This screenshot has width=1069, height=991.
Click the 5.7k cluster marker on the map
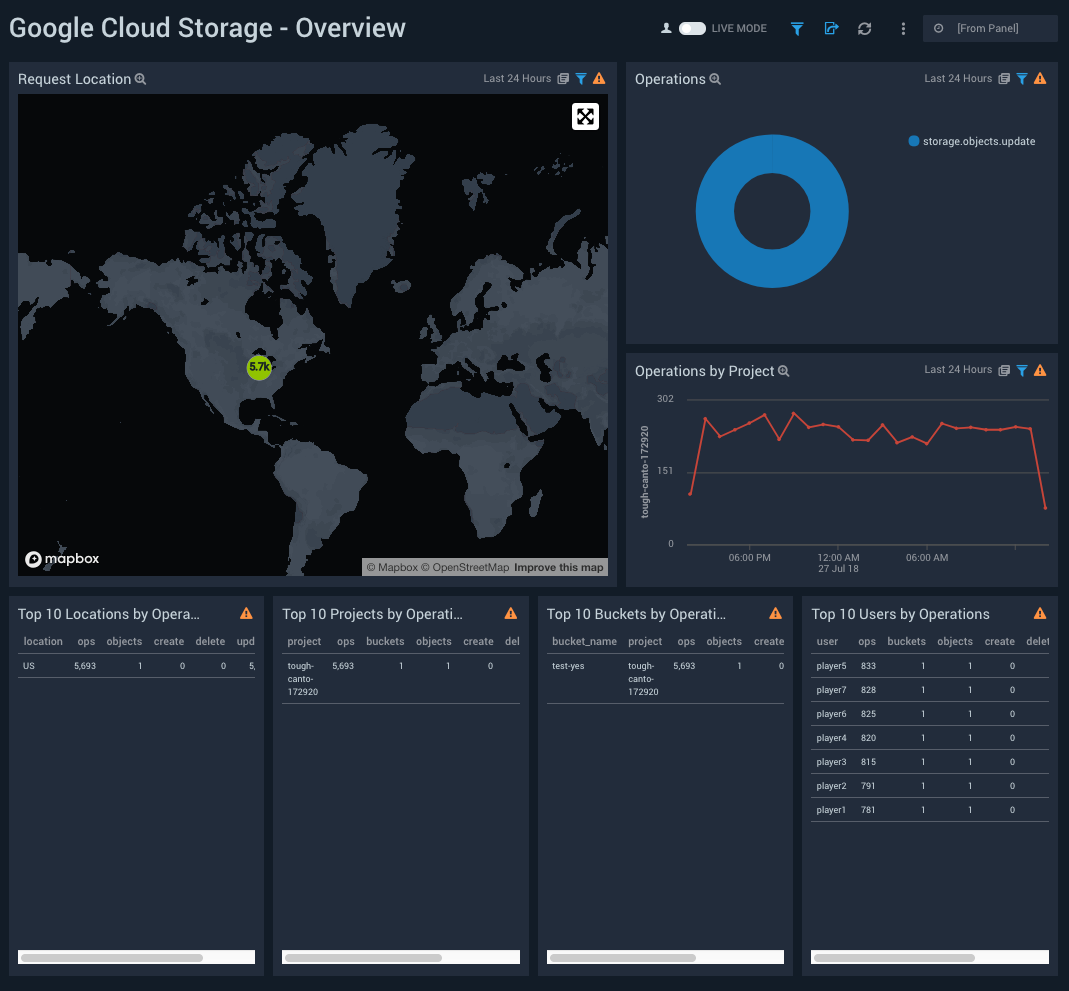pos(260,367)
